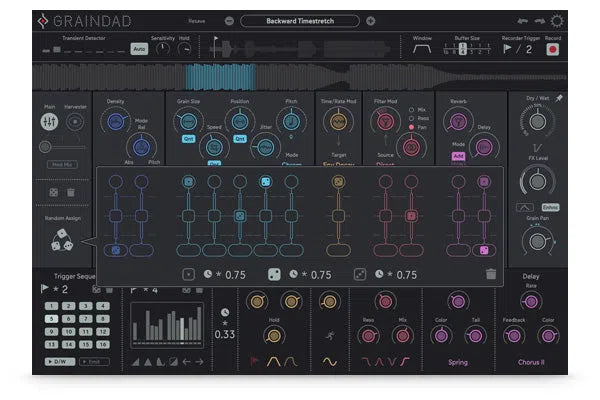This screenshot has height=400, width=600.
Task: Select the Pan radio option
Action: pyautogui.click(x=410, y=128)
